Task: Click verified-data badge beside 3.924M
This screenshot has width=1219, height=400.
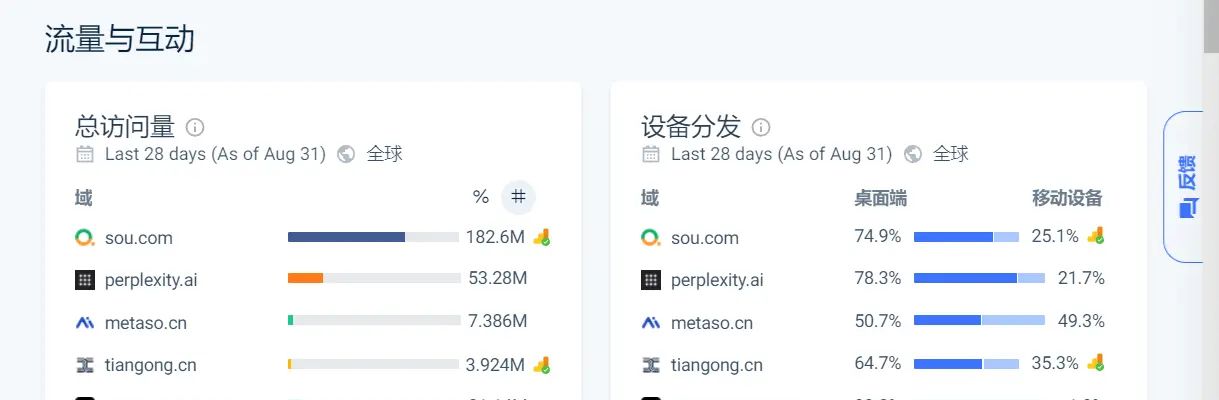Action: 542,365
